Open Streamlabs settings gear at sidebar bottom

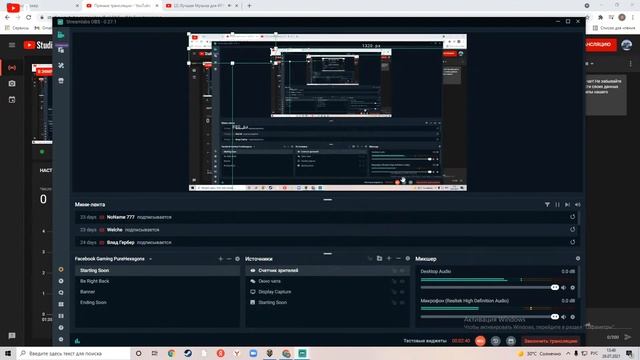[61, 339]
